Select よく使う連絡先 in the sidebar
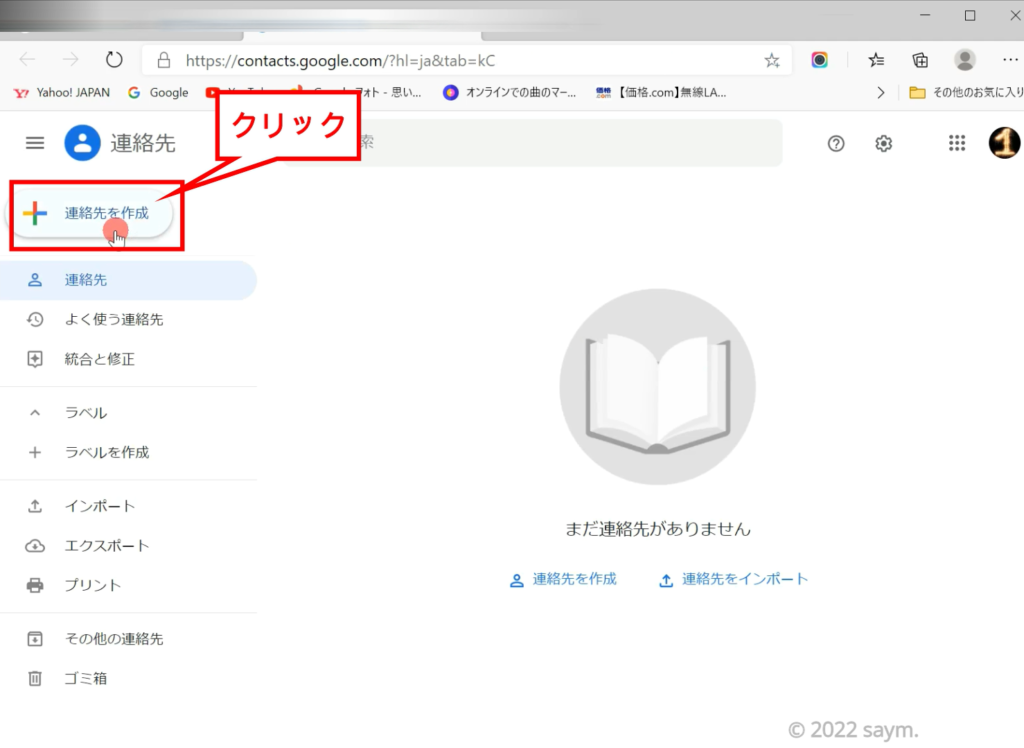Screen dimensions: 1024x748 click(x=113, y=320)
